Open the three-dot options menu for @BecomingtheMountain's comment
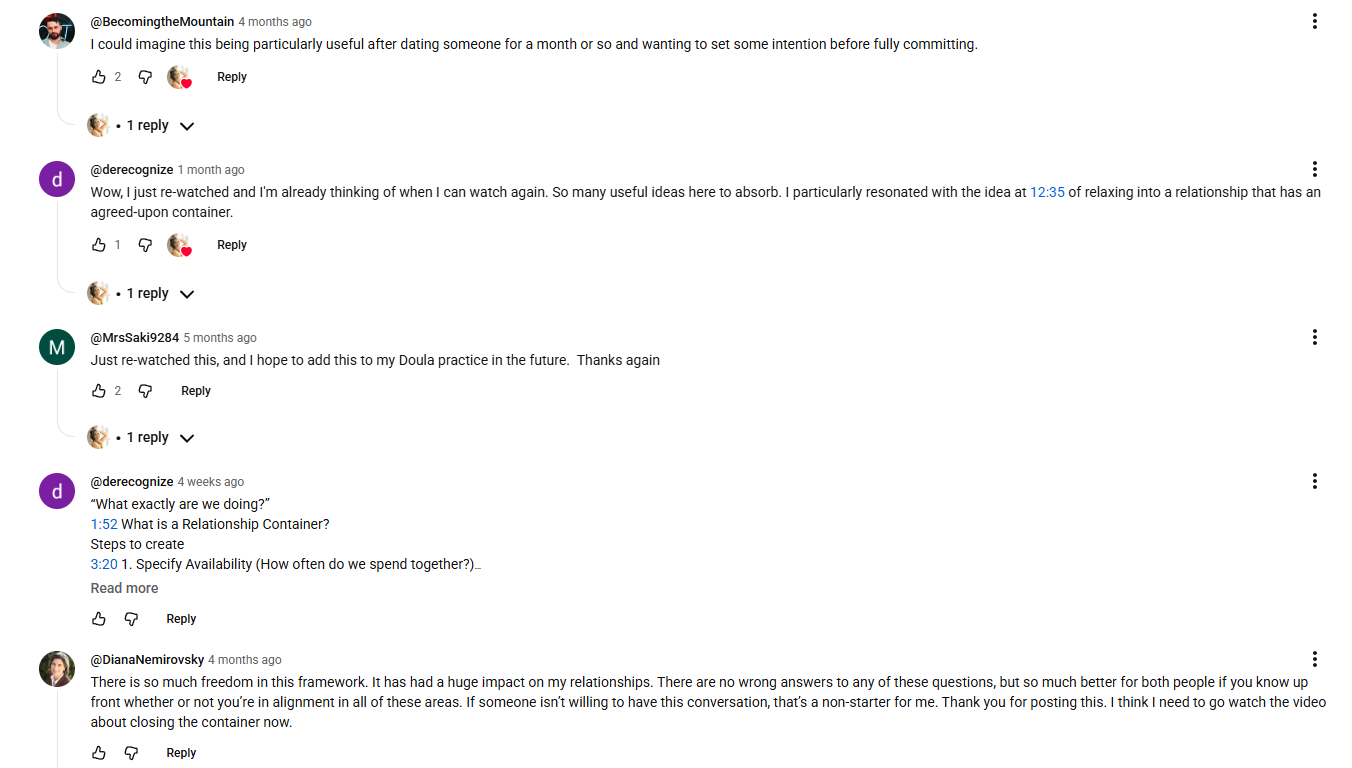Screen dimensions: 1352x768 click(x=1314, y=21)
